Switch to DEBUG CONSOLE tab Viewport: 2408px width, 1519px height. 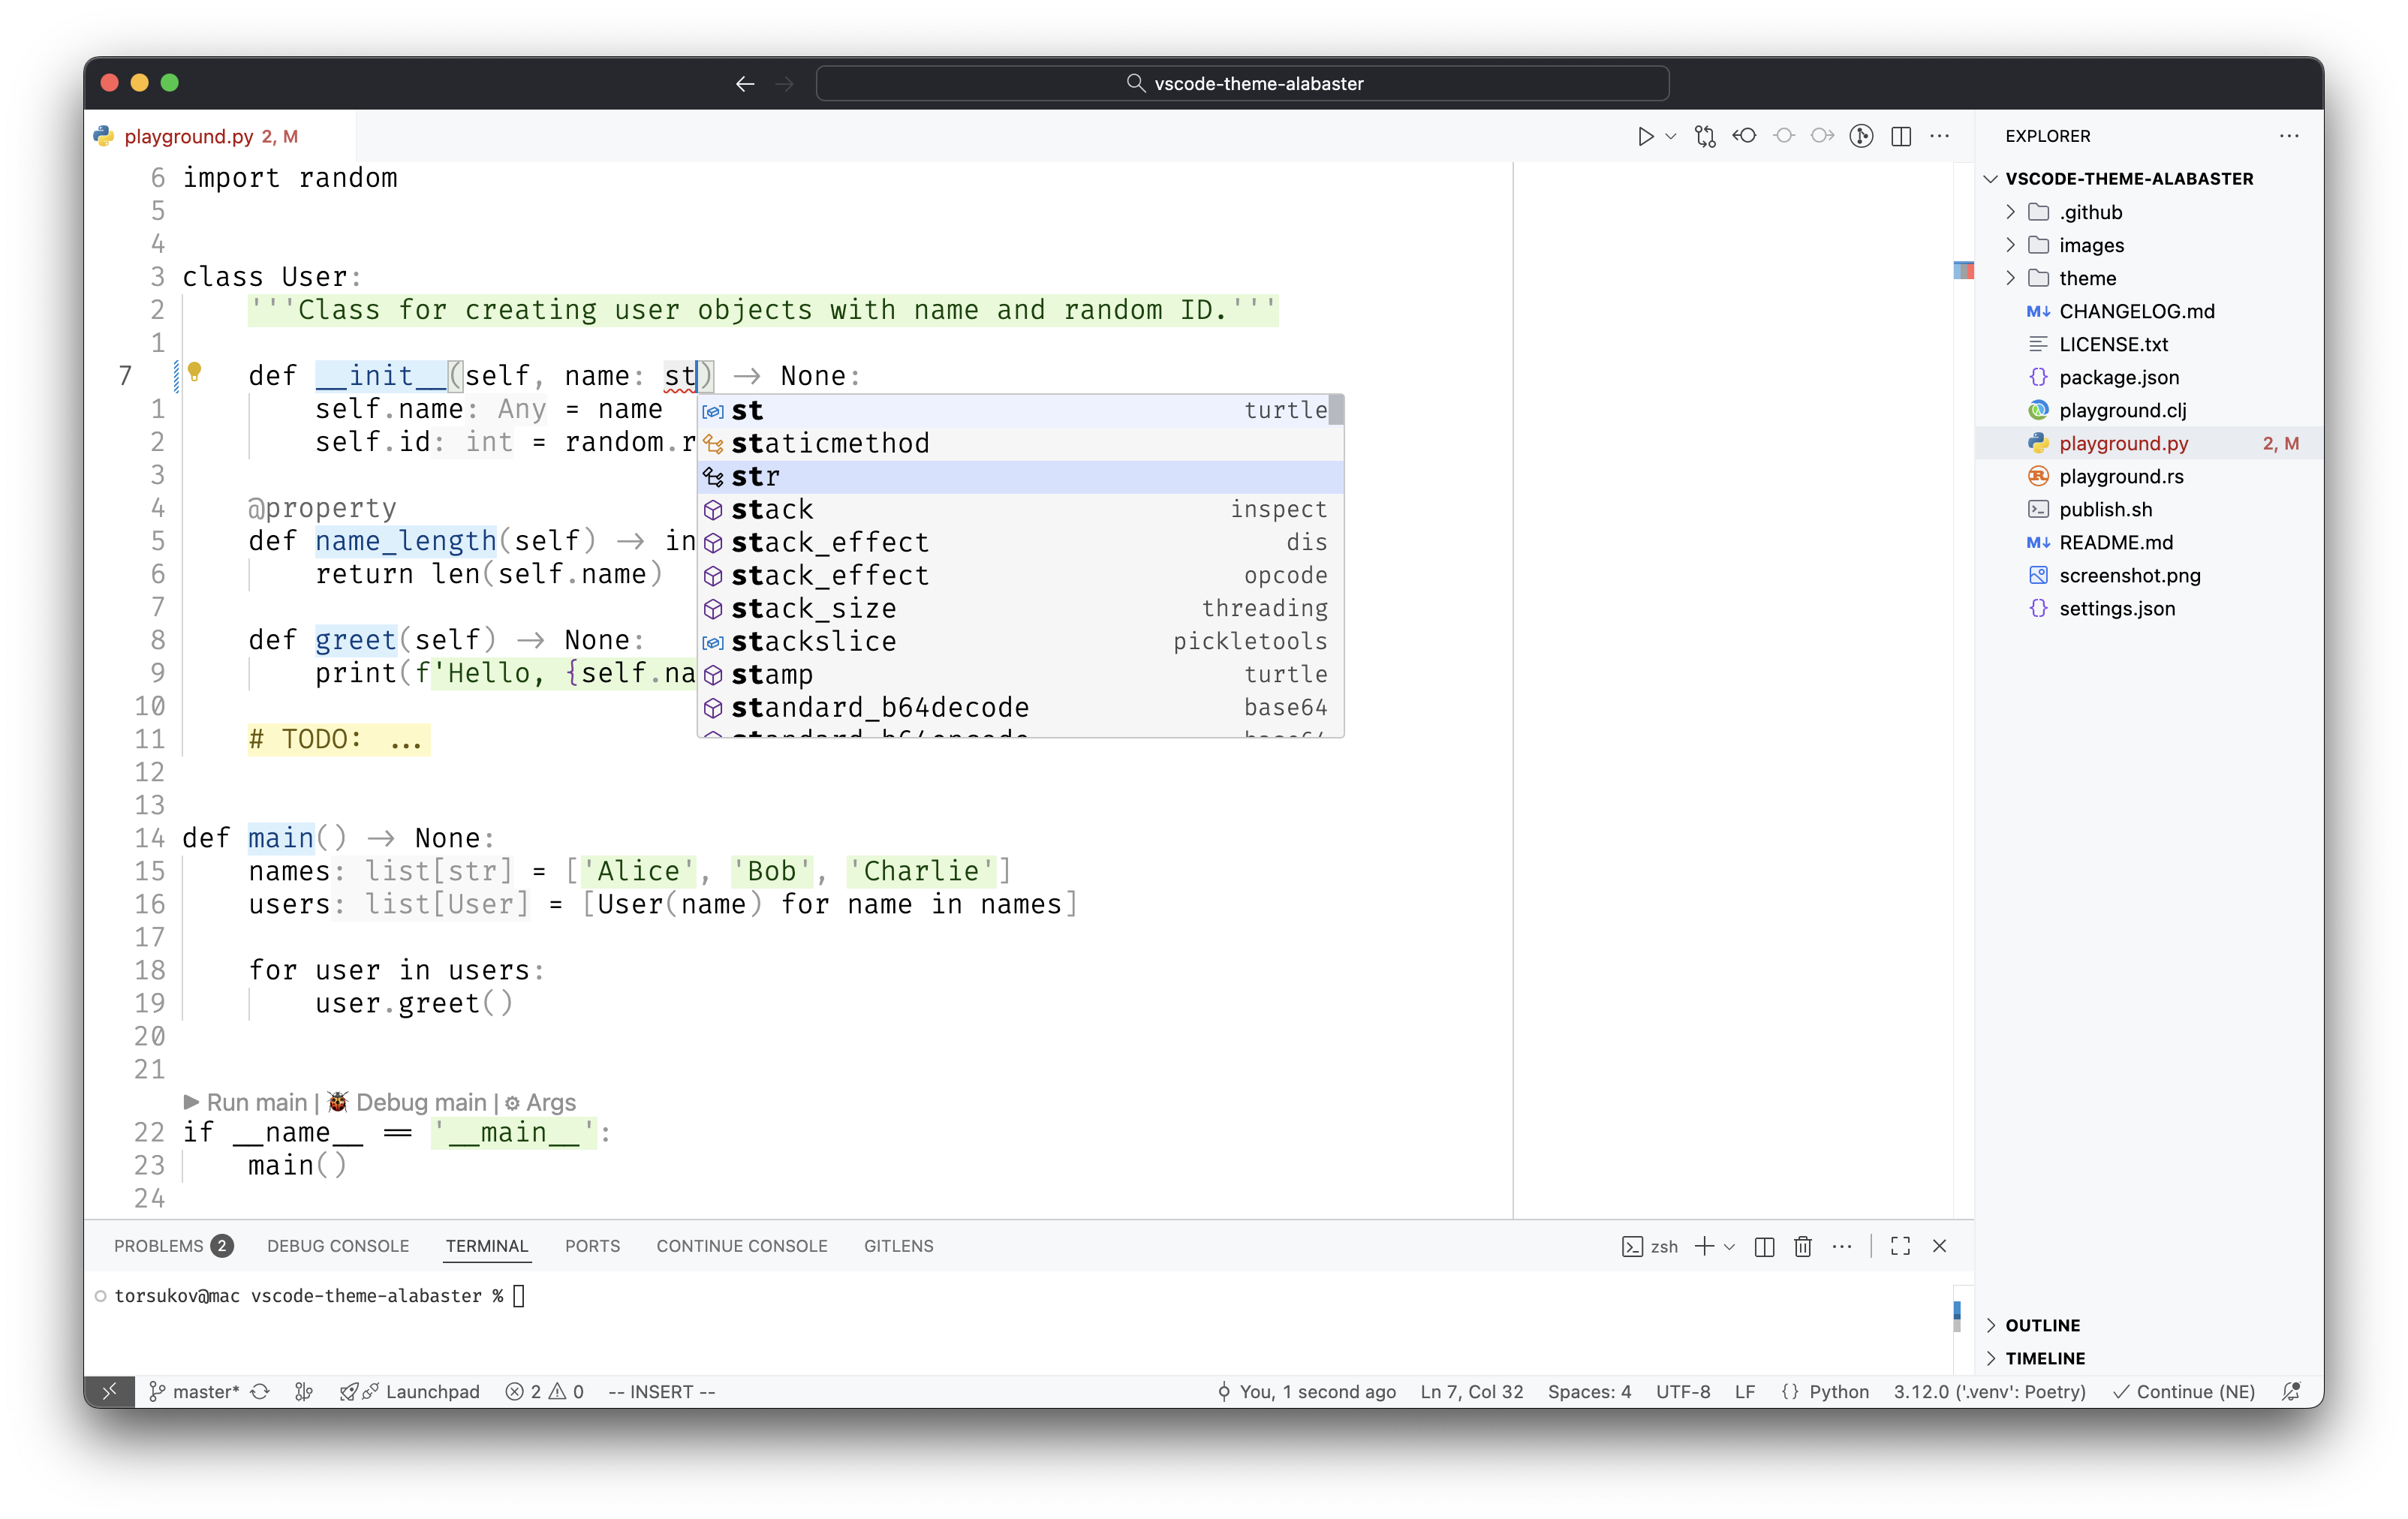pos(338,1246)
